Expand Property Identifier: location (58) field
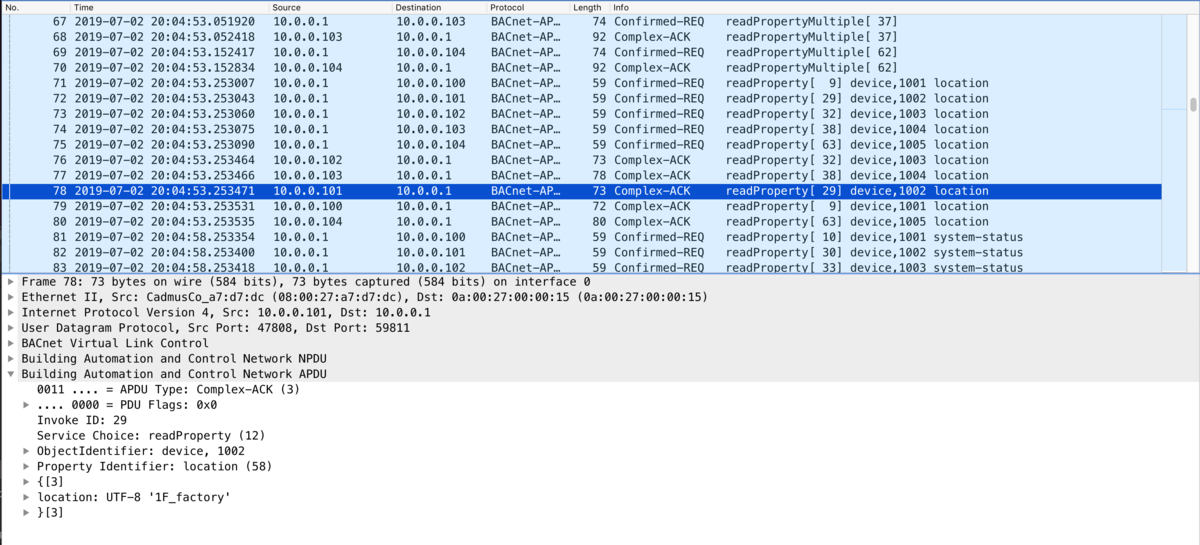The width and height of the screenshot is (1200, 545). click(26, 466)
